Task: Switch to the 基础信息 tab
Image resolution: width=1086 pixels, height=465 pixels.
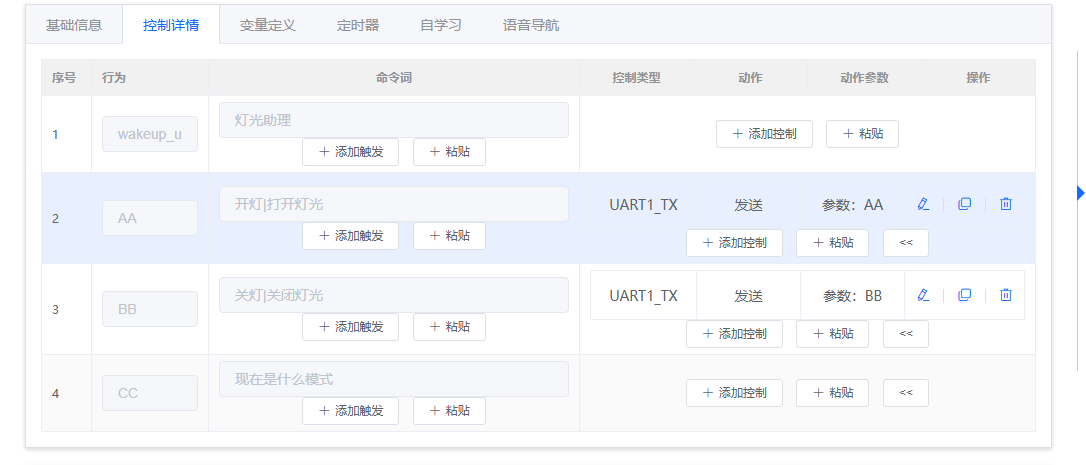Action: [74, 25]
